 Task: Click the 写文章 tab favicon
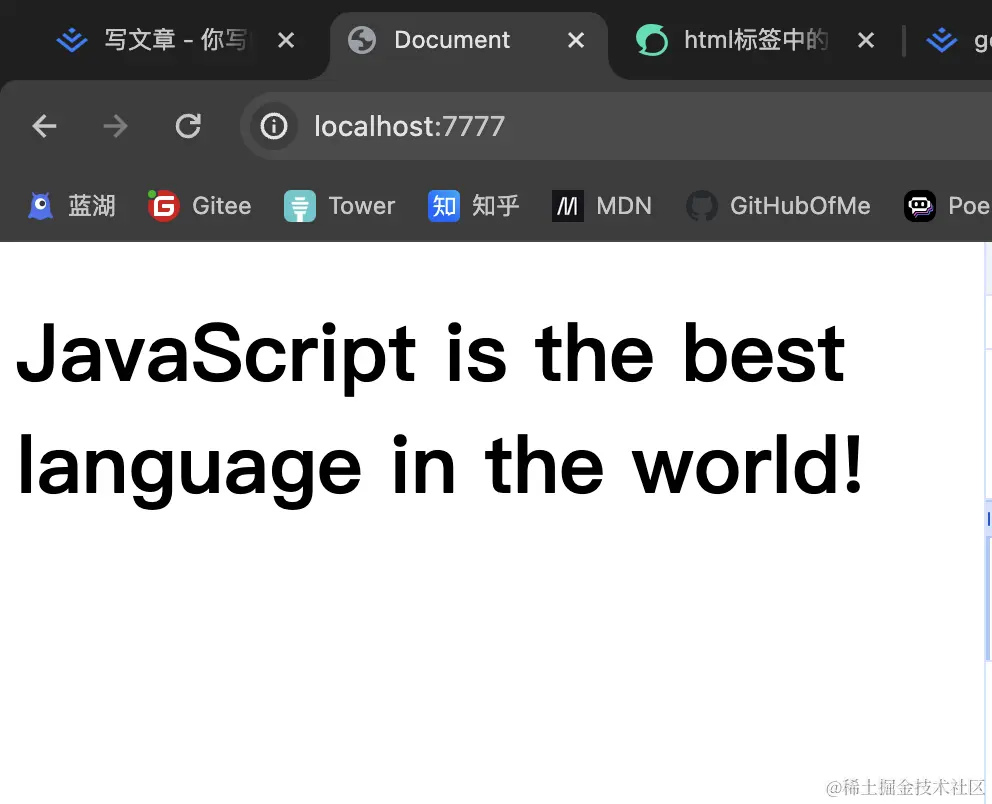[x=71, y=40]
